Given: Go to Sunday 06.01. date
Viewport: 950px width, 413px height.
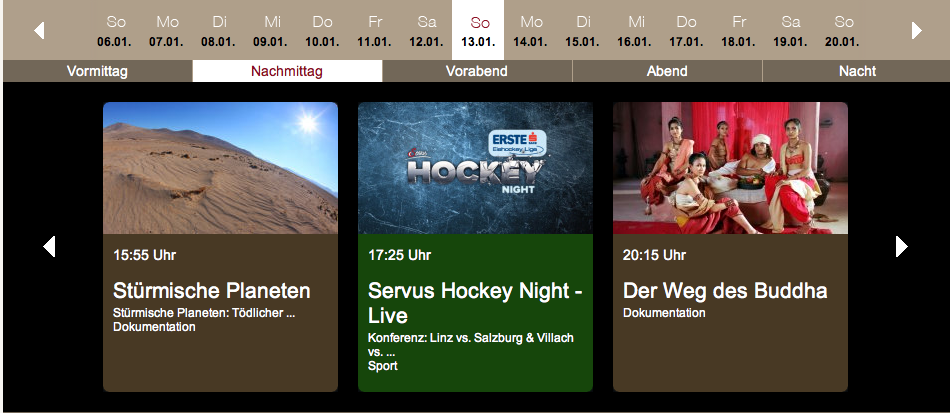Looking at the screenshot, I should click(x=116, y=31).
